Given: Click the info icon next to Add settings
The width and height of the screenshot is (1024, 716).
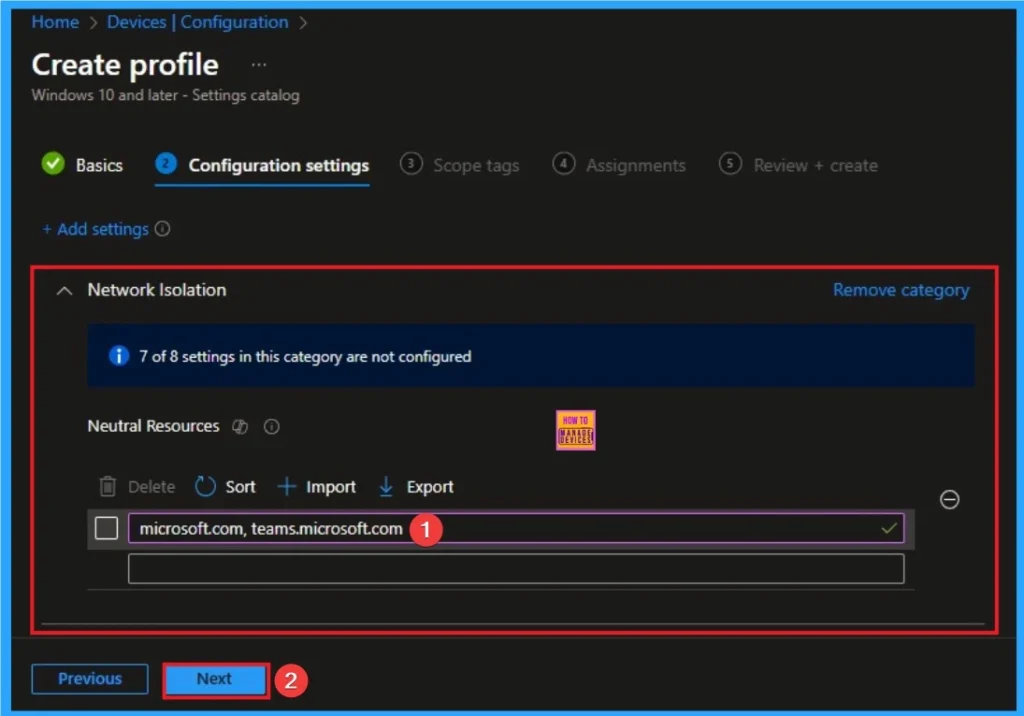Looking at the screenshot, I should click(163, 229).
